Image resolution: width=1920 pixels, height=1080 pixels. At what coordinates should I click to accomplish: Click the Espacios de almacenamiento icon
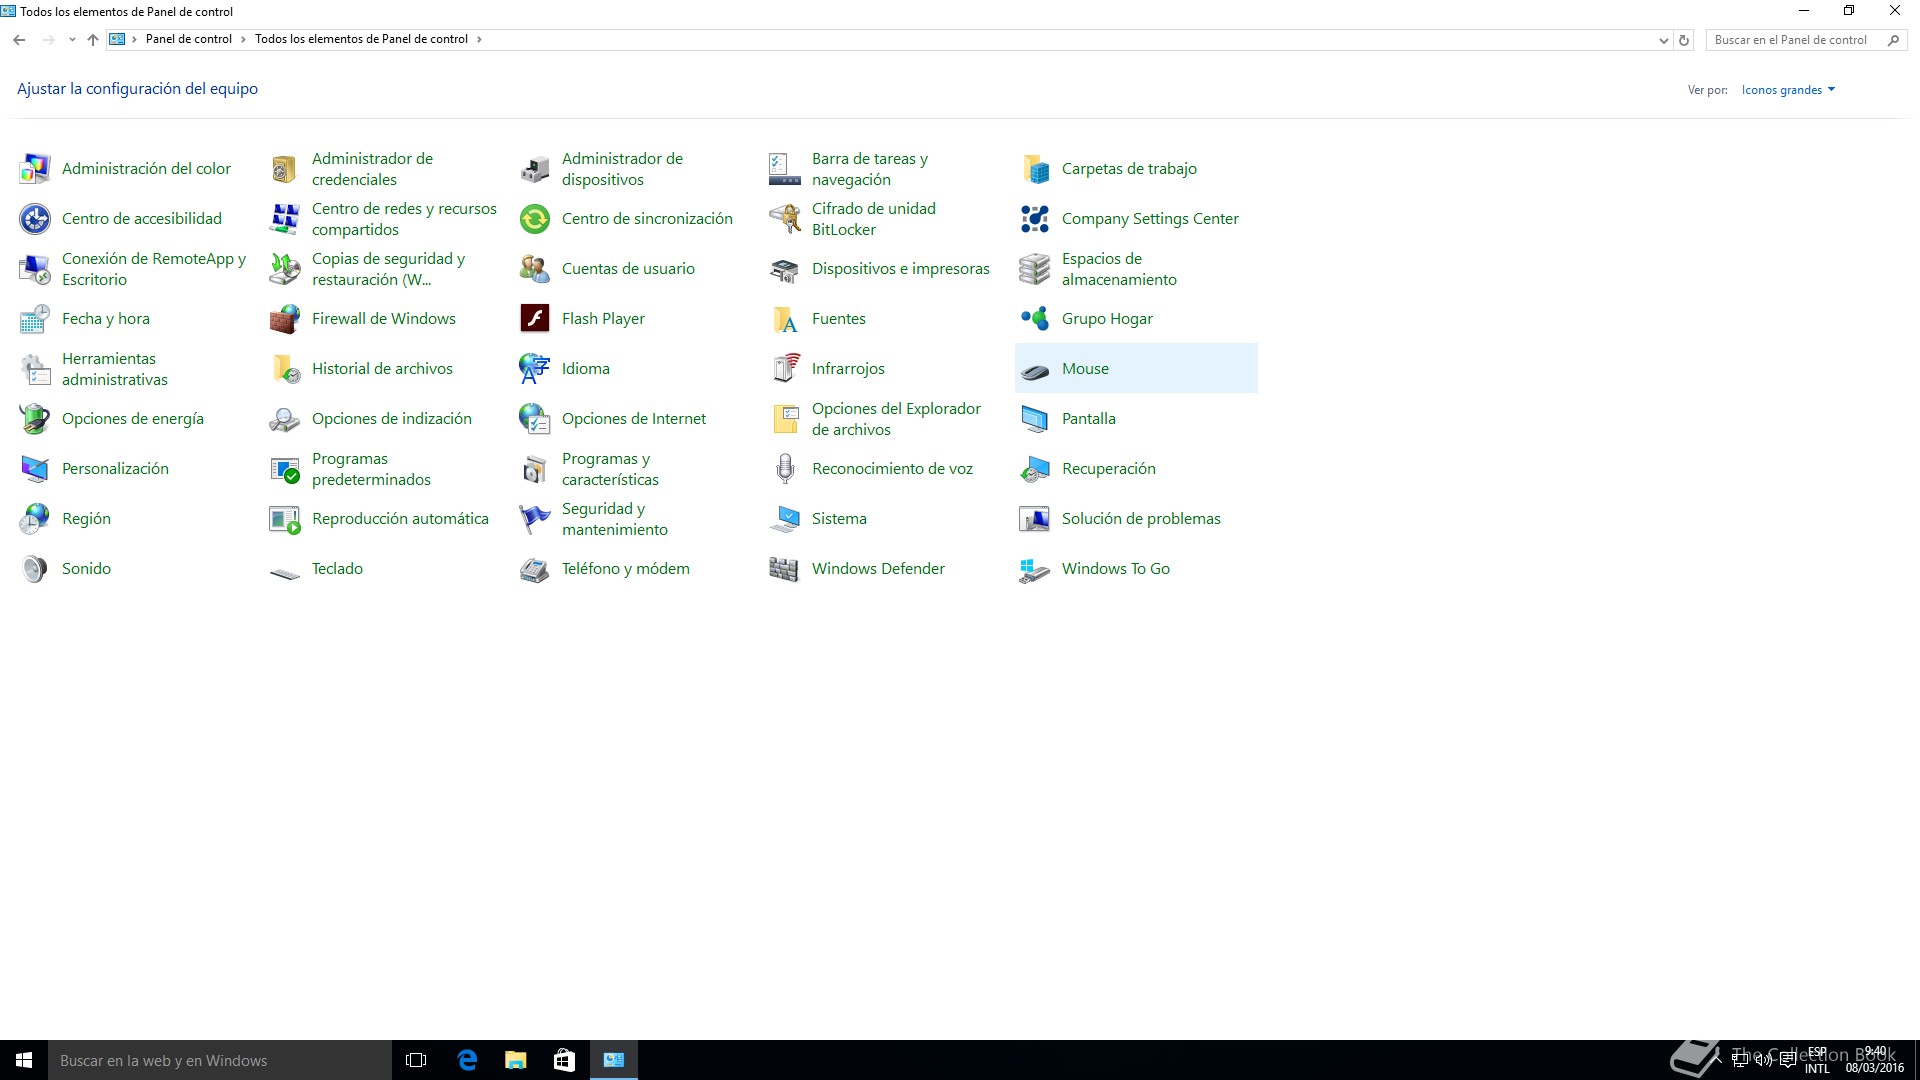[1035, 269]
